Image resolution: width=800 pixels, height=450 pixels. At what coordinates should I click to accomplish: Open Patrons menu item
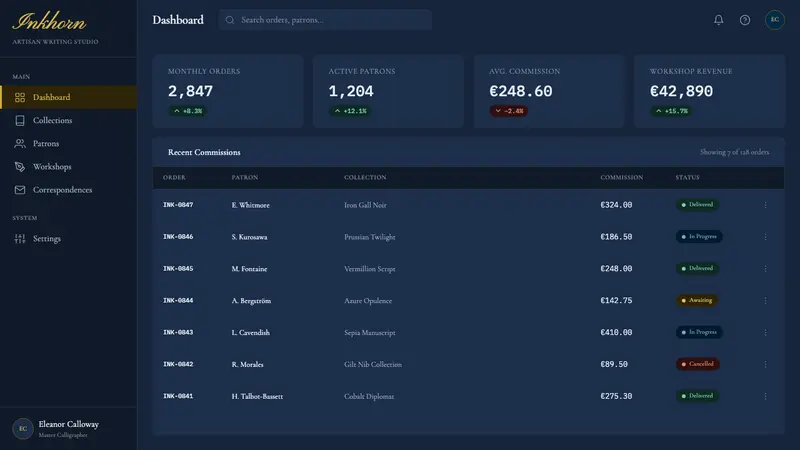pos(68,143)
